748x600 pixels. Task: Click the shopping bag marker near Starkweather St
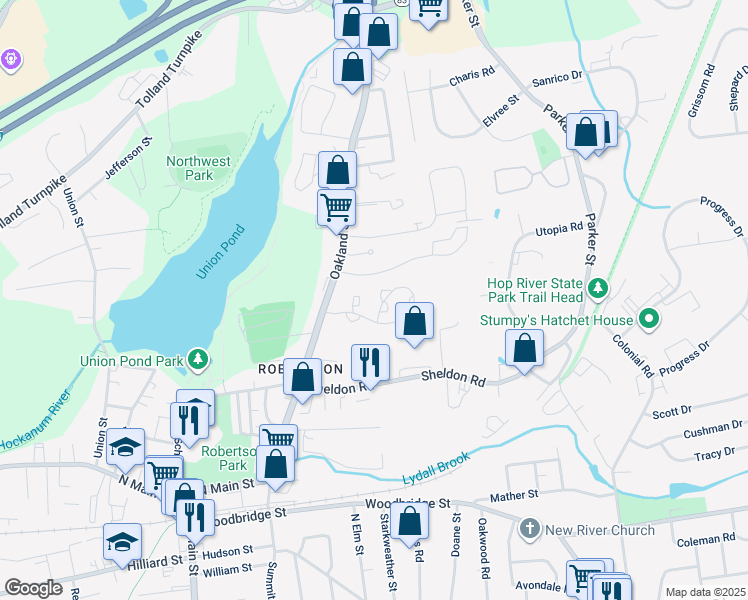point(409,521)
